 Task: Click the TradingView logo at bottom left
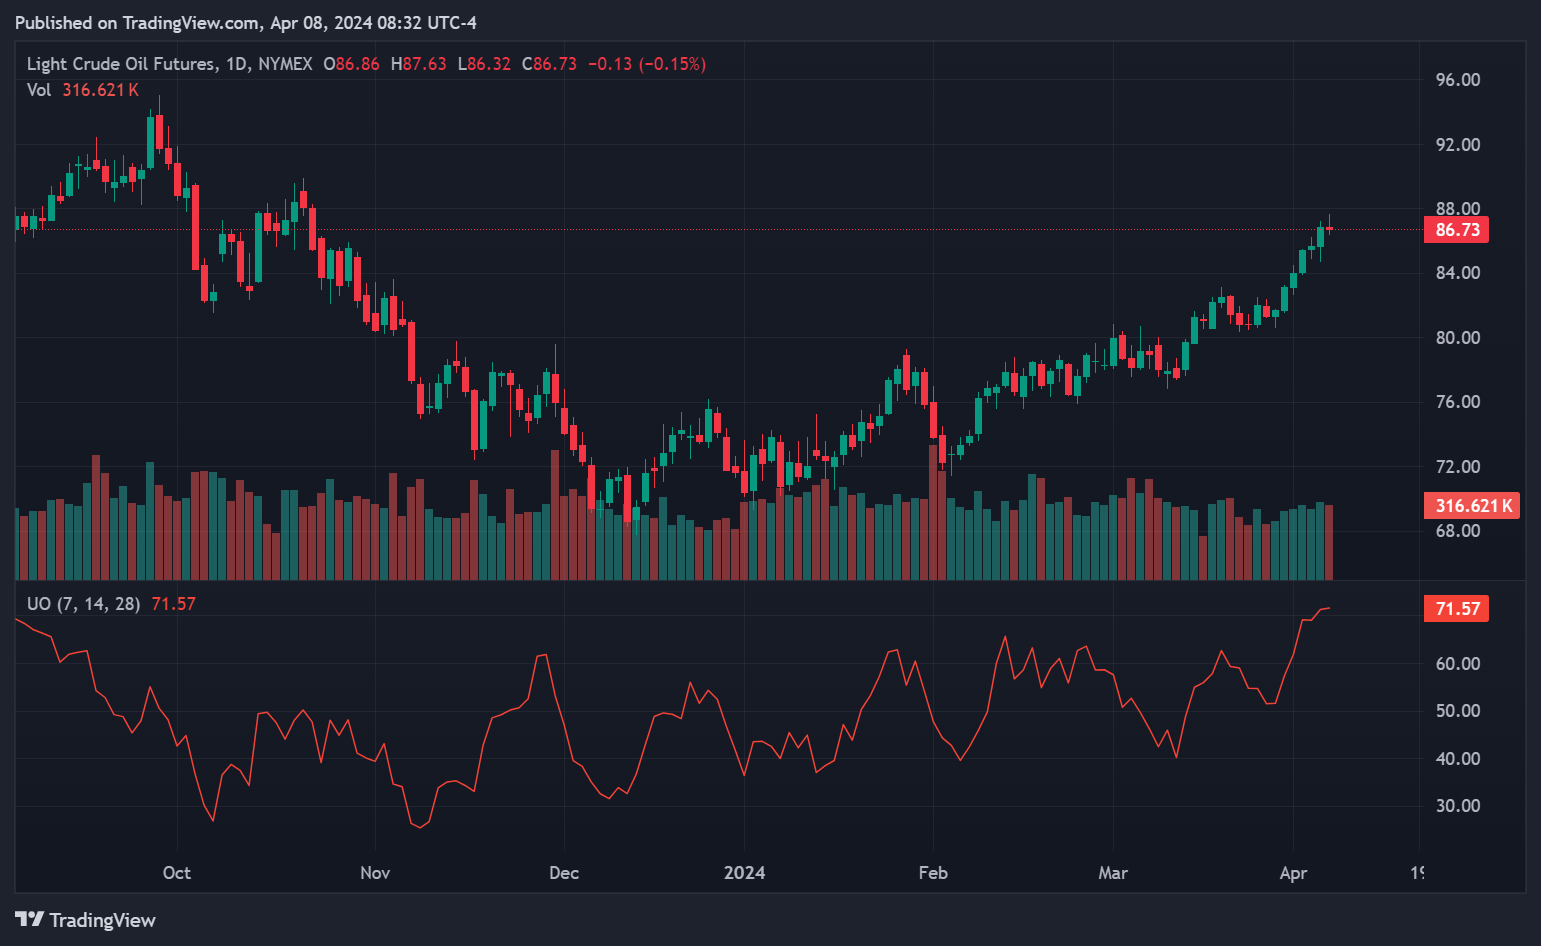pyautogui.click(x=30, y=919)
